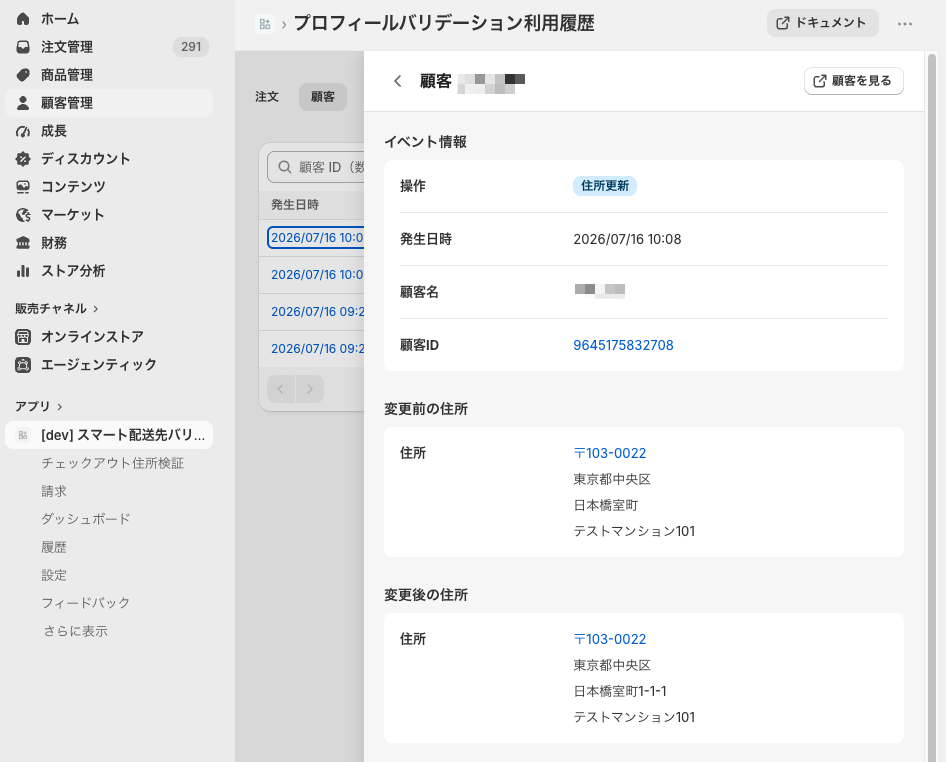Image resolution: width=946 pixels, height=762 pixels.
Task: Click the person icon next to 顧客管理
Action: (23, 103)
